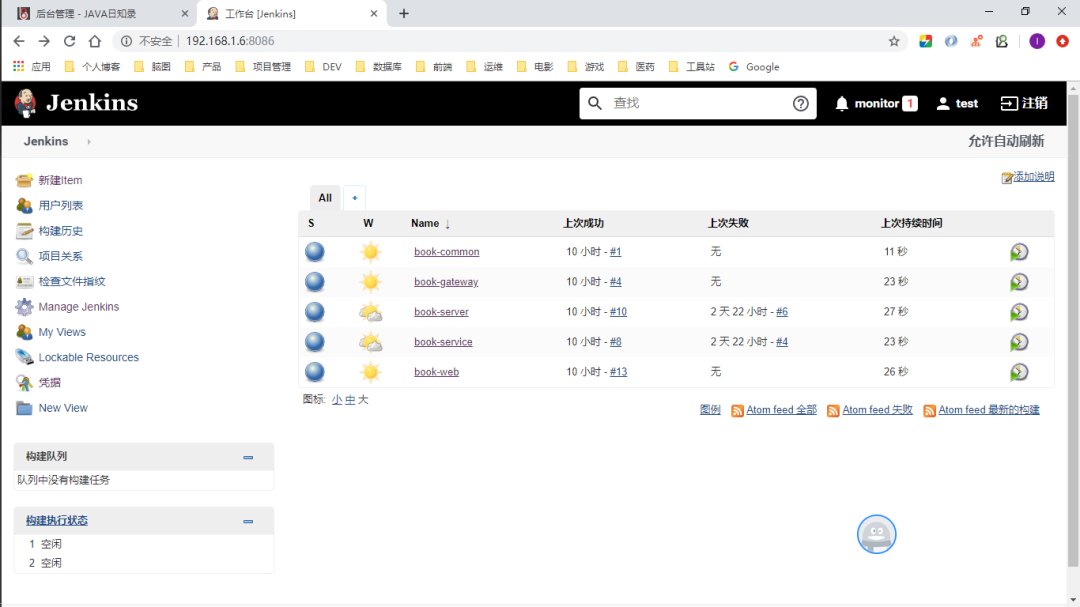Image resolution: width=1080 pixels, height=607 pixels.
Task: Open the 图例 legend link
Action: [710, 410]
